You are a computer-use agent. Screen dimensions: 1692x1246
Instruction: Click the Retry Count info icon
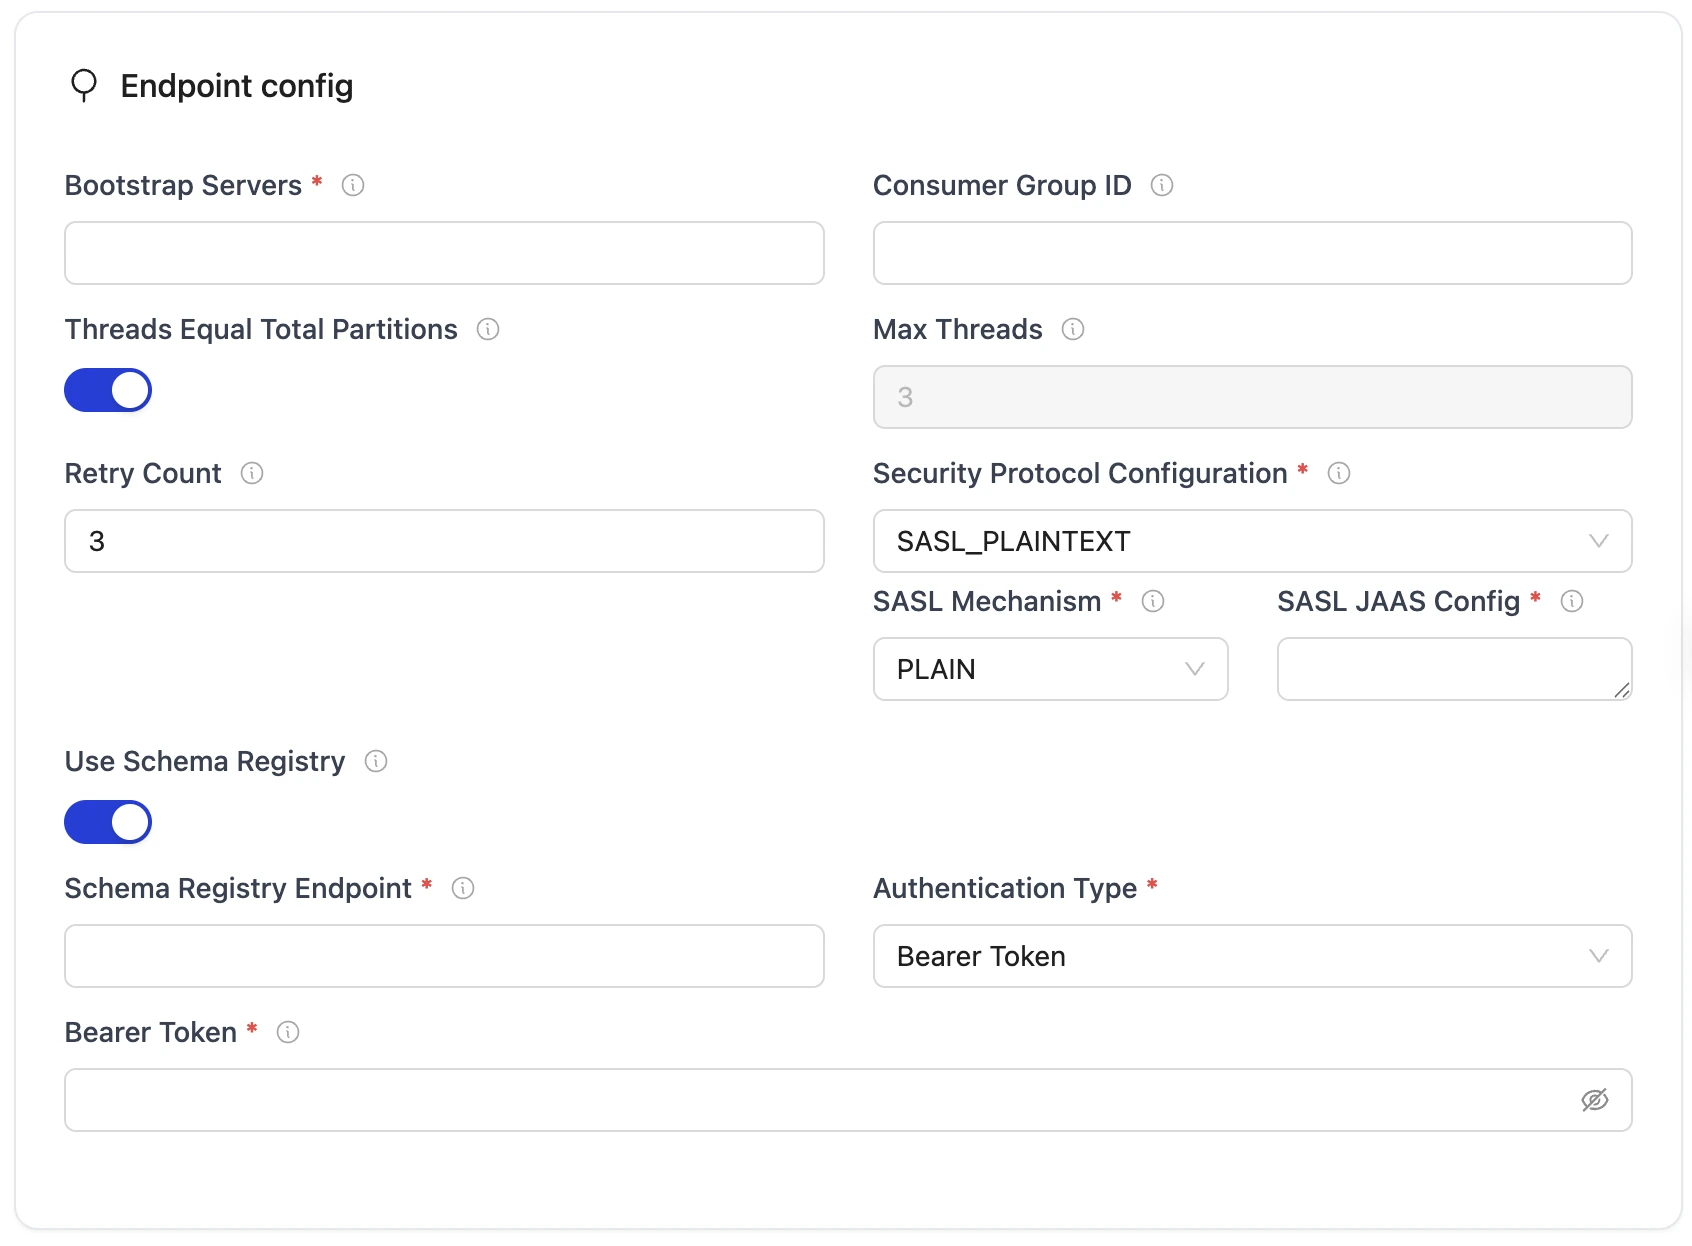click(252, 474)
